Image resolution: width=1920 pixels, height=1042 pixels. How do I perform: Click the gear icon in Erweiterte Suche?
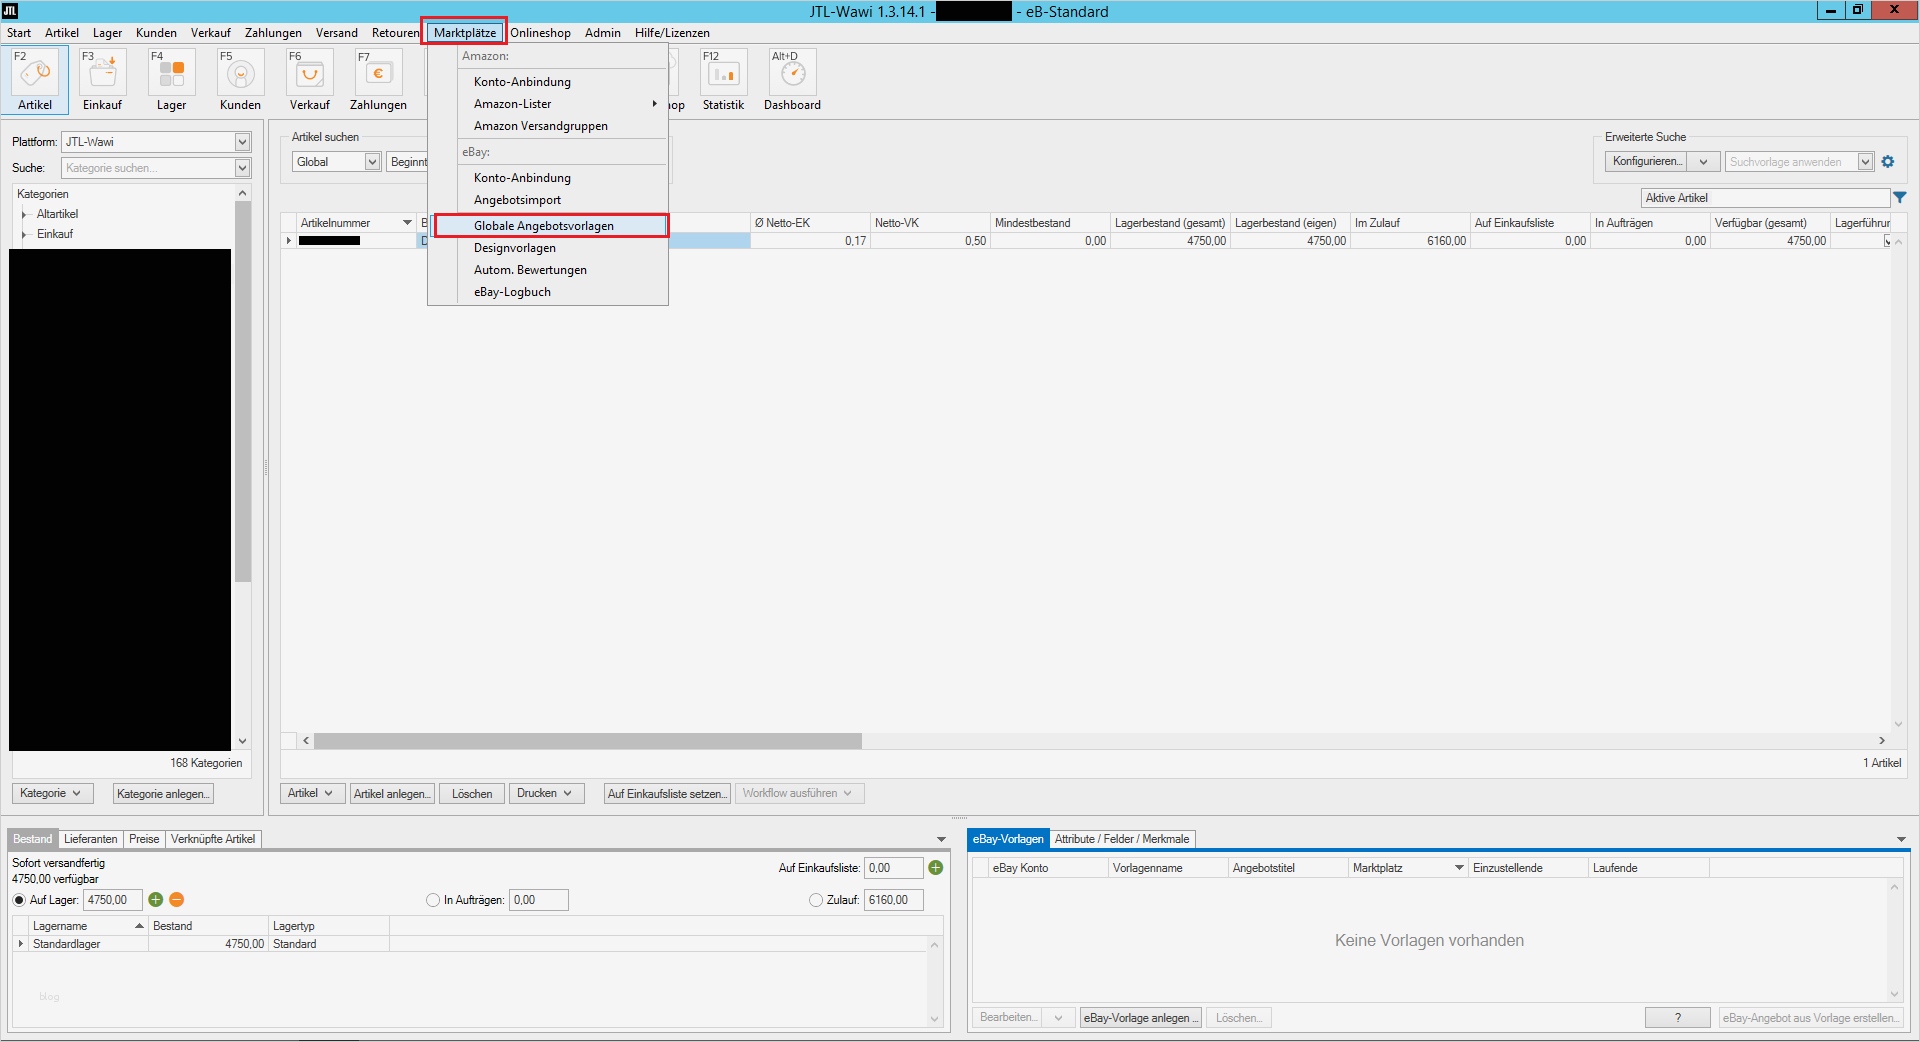[x=1888, y=162]
